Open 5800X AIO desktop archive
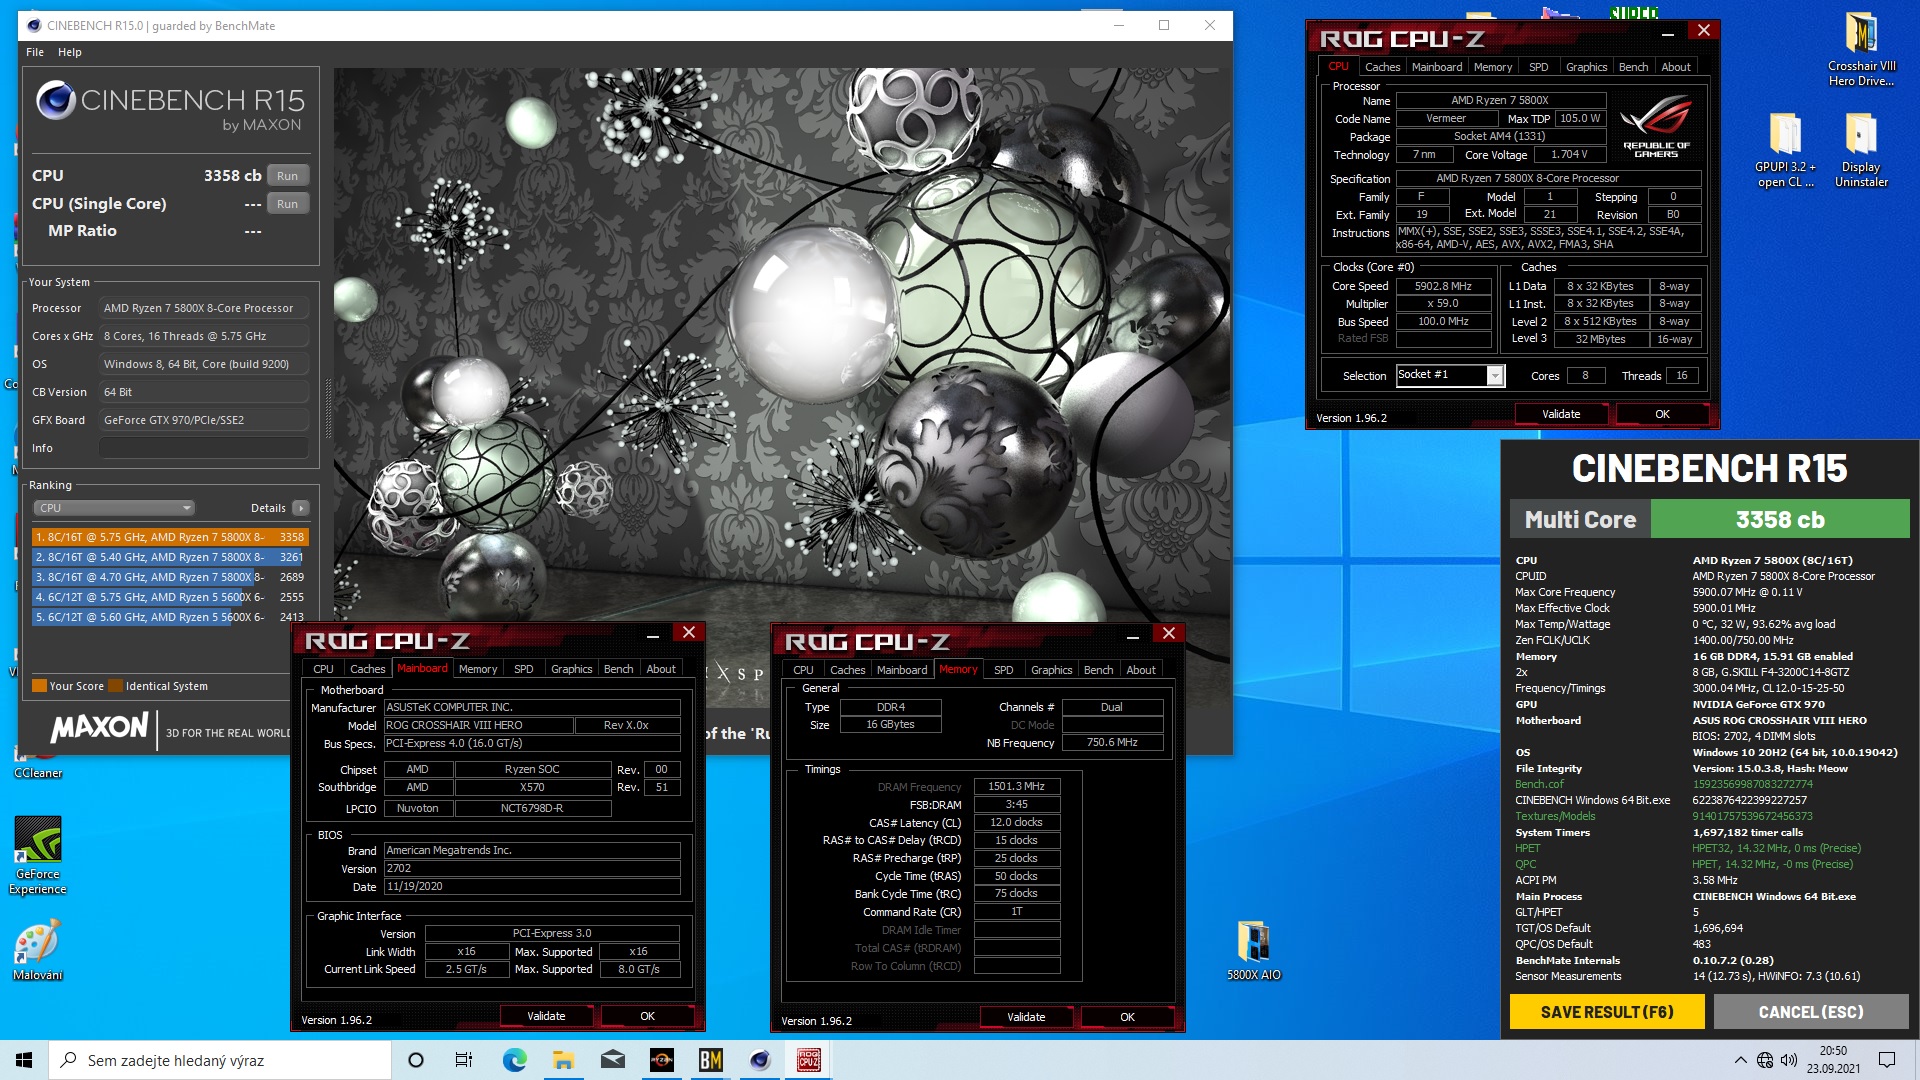Viewport: 1920px width, 1080px height. point(1253,951)
